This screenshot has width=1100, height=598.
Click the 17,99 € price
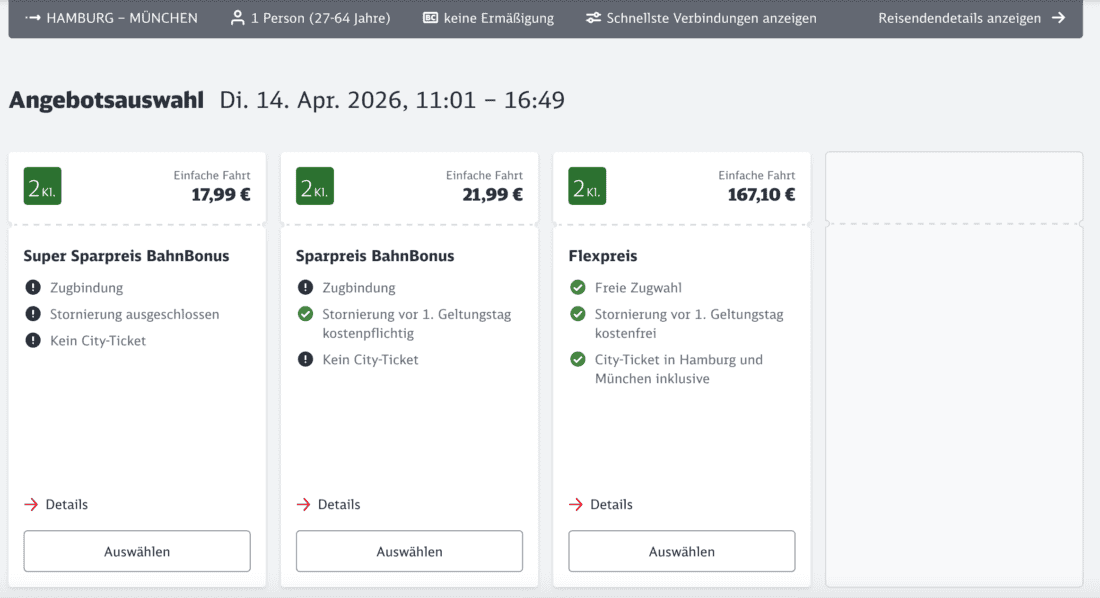(x=221, y=194)
